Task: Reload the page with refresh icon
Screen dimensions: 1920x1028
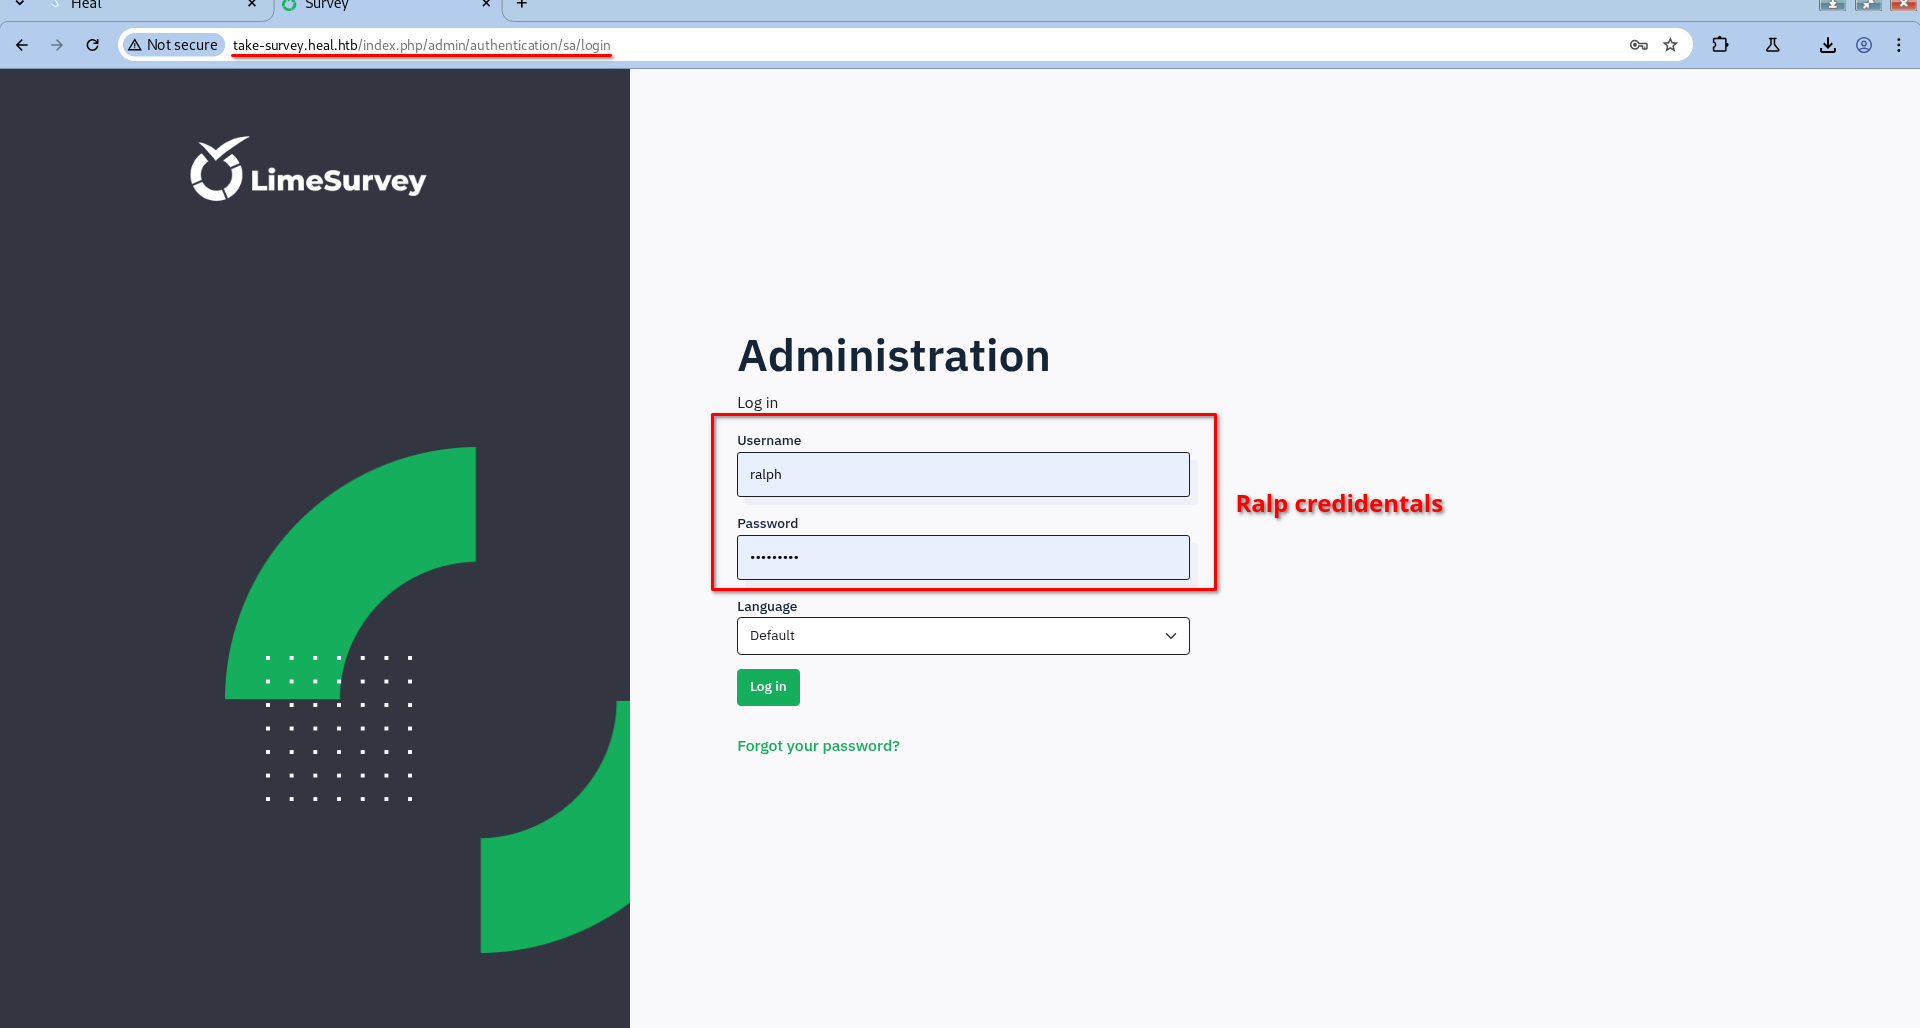Action: coord(93,45)
